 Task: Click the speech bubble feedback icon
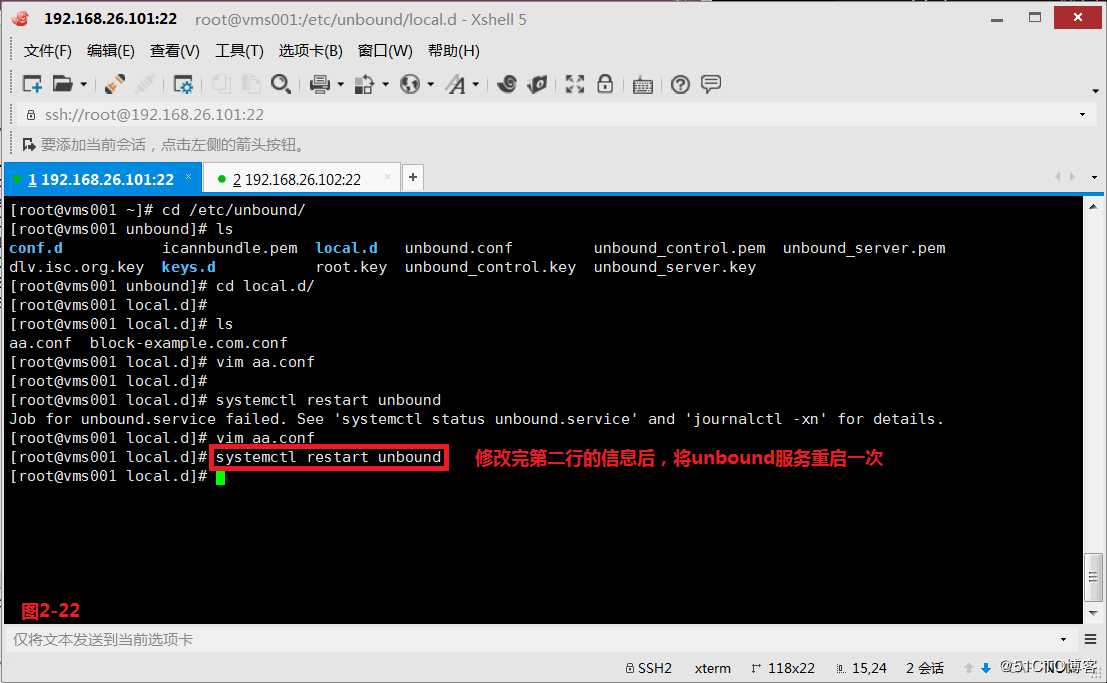click(x=711, y=84)
